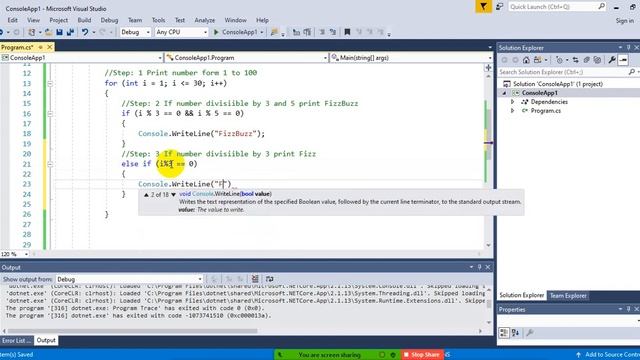Viewport: 640px width, 360px height.
Task: Click the Home icon in Solution Explorer
Action: pos(526,60)
